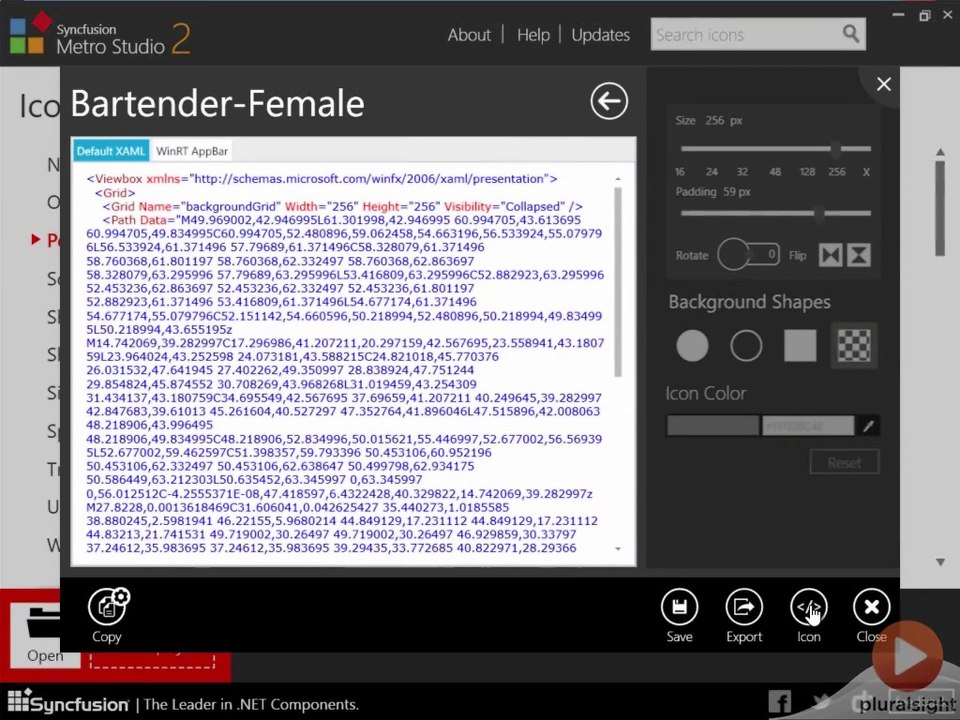This screenshot has width=960, height=720.
Task: Set size preset to 32
Action: point(742,172)
